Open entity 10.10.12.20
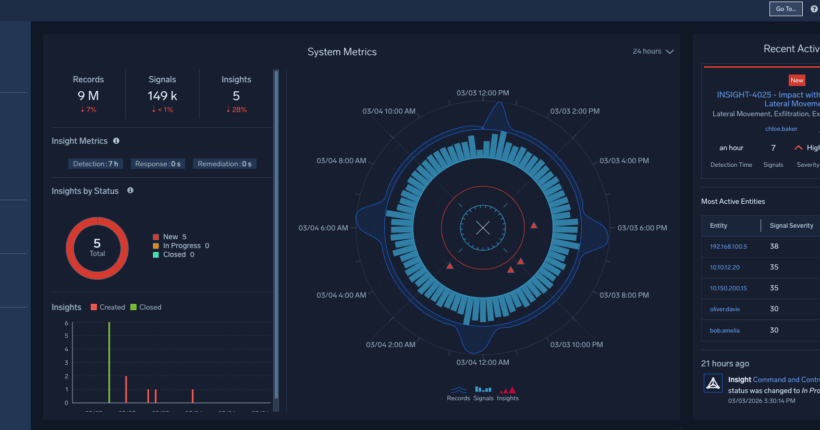 [x=724, y=267]
